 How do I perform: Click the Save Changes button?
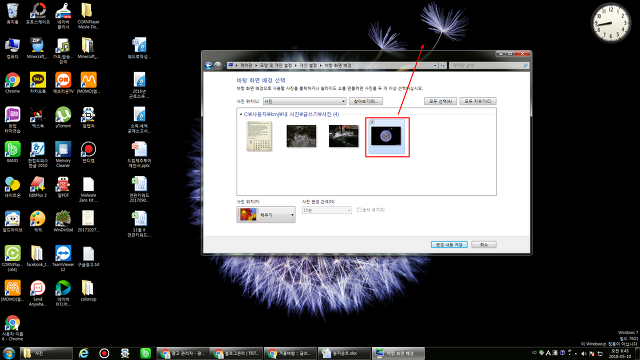click(449, 244)
